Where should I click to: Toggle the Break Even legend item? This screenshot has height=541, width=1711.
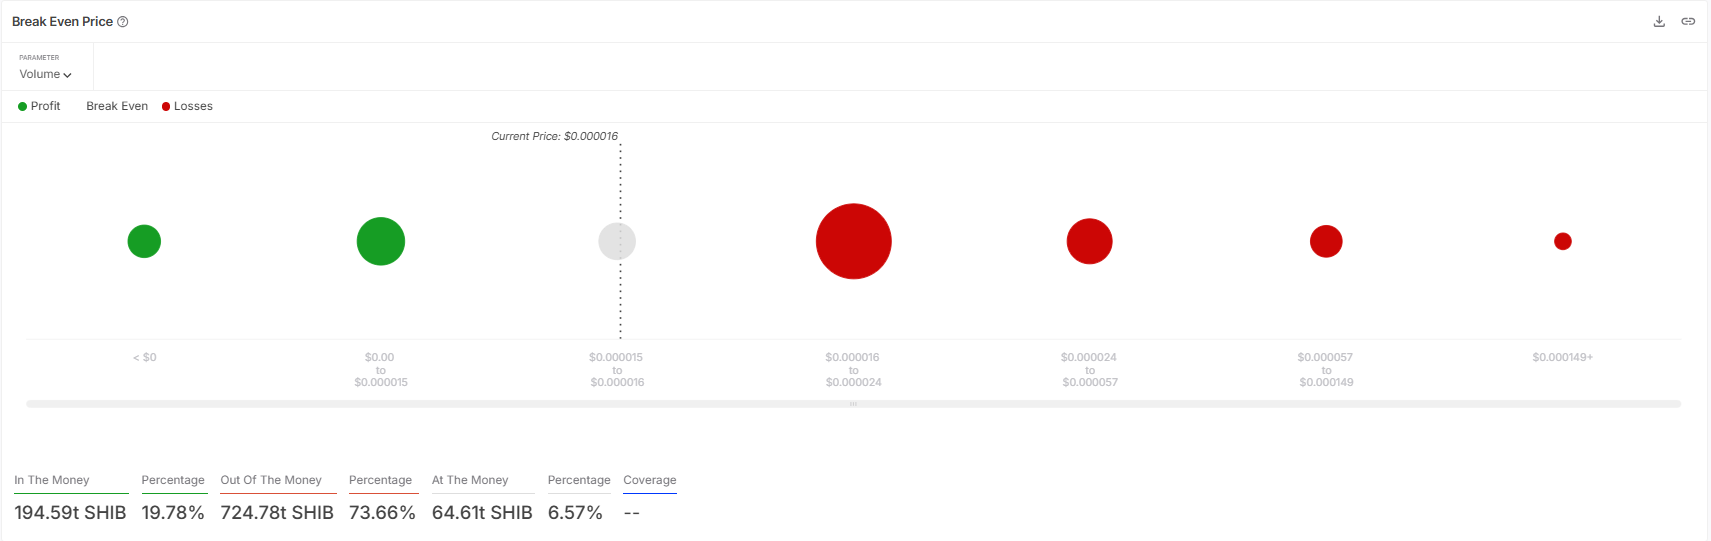pos(116,106)
